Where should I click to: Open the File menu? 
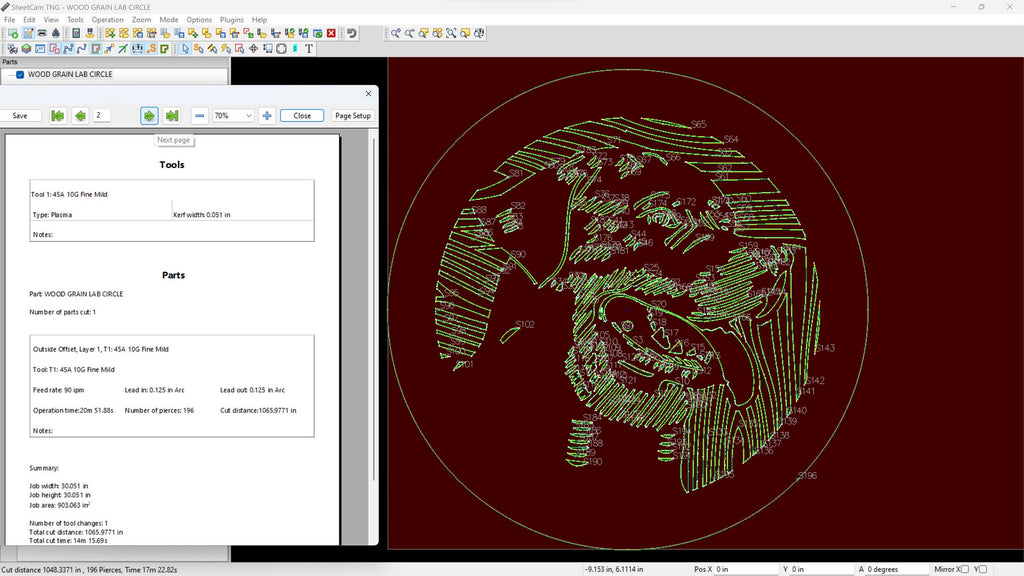[10, 20]
